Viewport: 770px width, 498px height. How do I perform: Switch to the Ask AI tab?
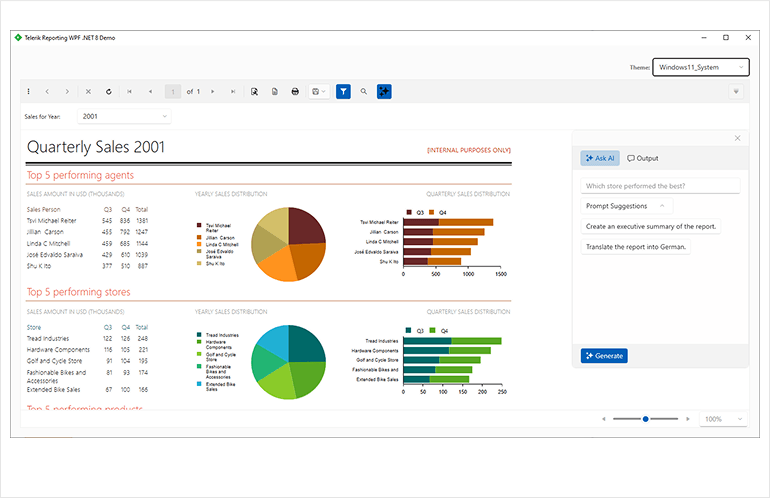pyautogui.click(x=600, y=158)
